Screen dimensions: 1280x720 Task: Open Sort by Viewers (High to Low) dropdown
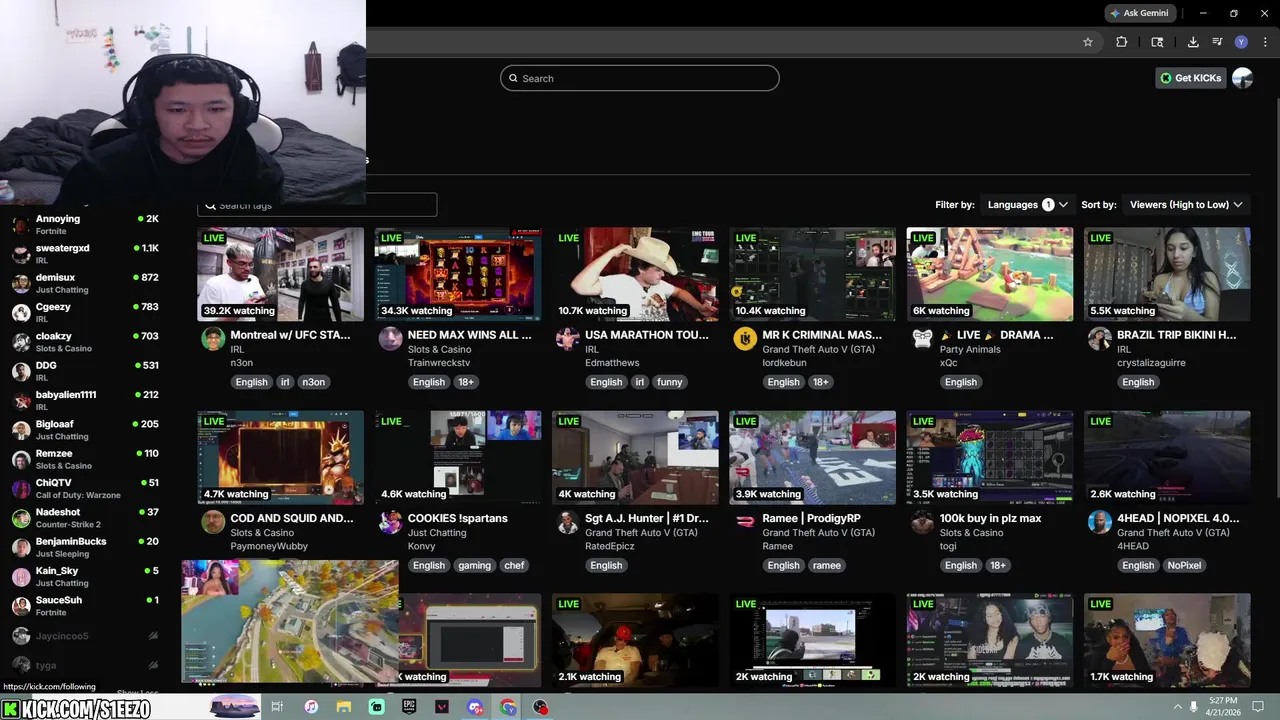coord(1187,204)
